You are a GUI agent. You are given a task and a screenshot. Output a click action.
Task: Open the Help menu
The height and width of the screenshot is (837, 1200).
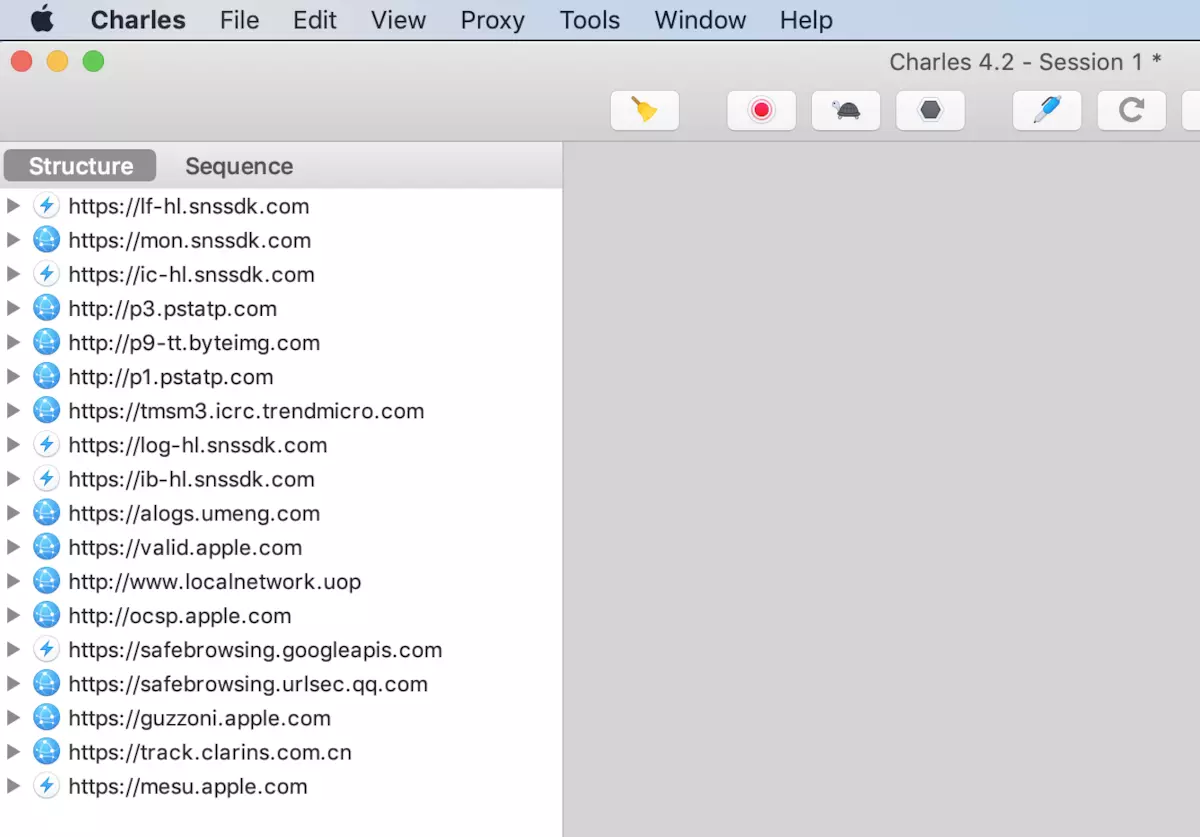click(x=806, y=20)
